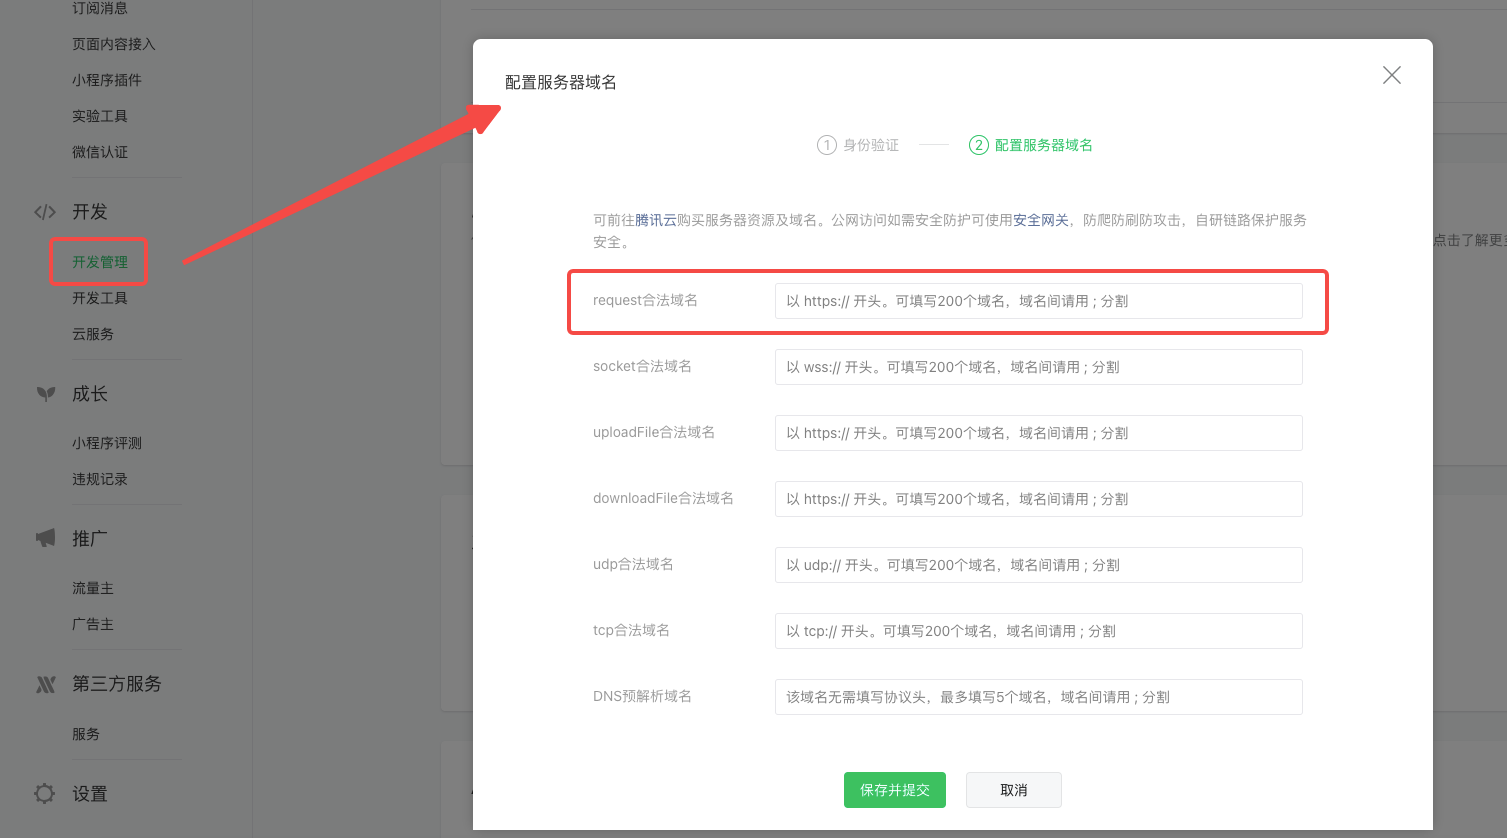Screen dimensions: 1507x838
Task: Follow the 腾讯云 hyperlink
Action: (656, 220)
